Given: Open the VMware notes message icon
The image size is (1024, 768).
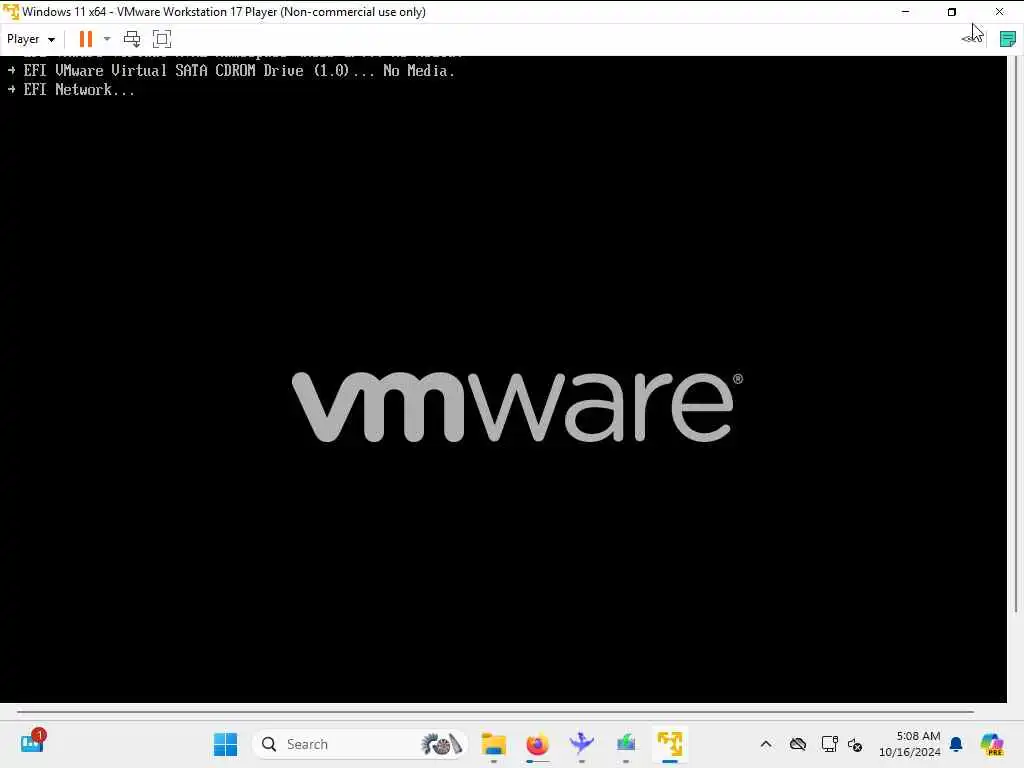Looking at the screenshot, I should pos(1008,39).
